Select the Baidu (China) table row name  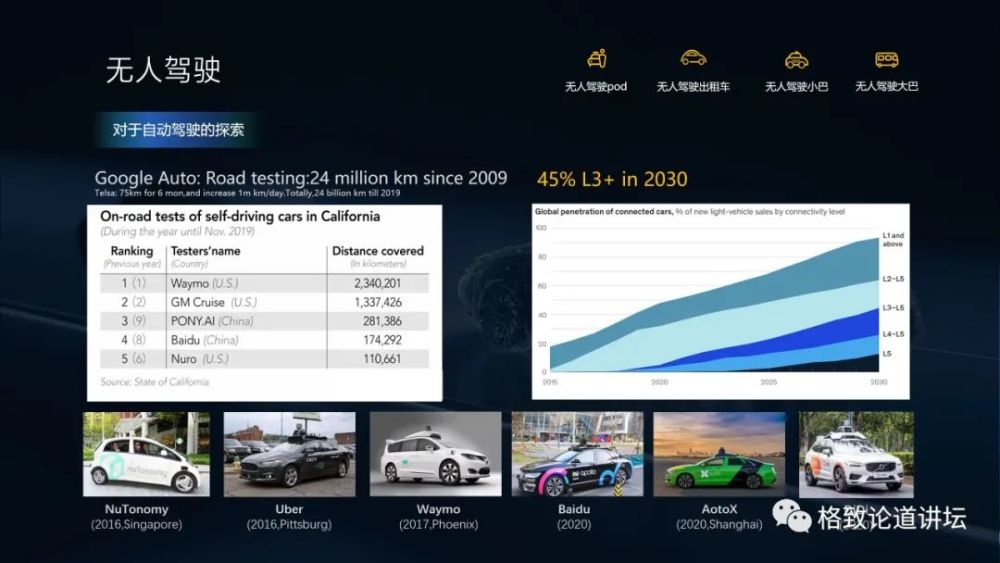204,340
